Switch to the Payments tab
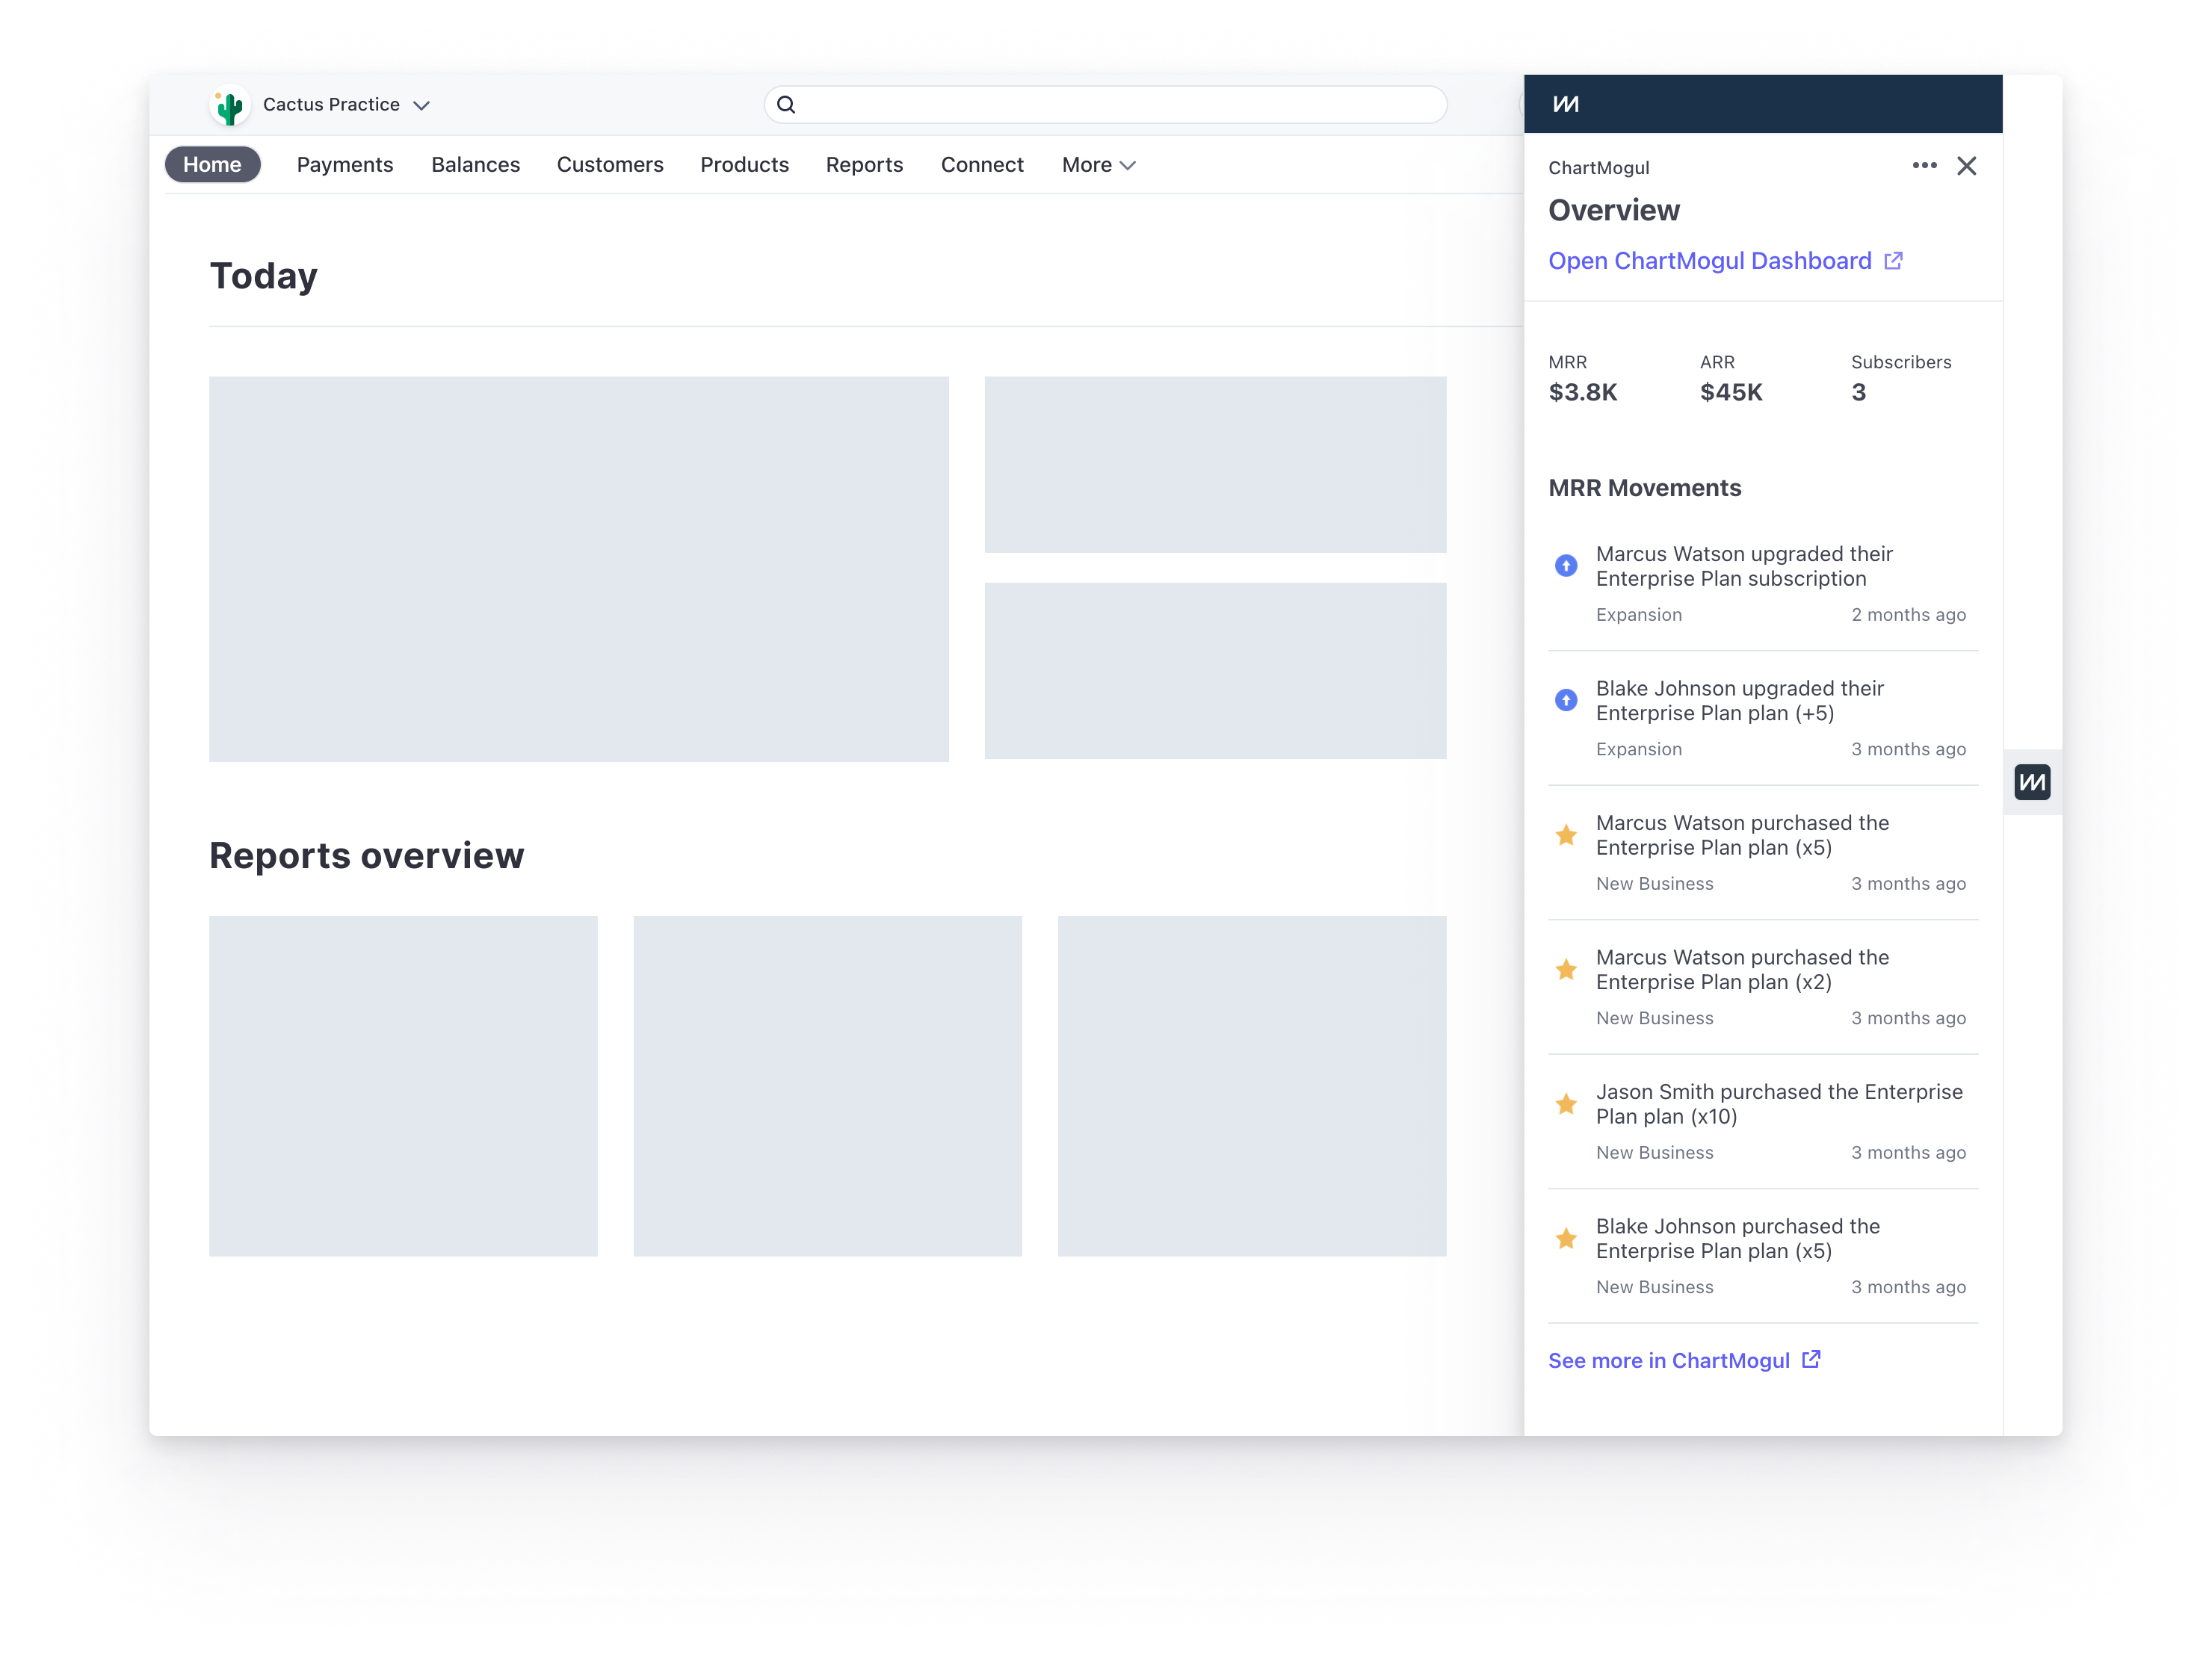This screenshot has height=1660, width=2212. [344, 164]
